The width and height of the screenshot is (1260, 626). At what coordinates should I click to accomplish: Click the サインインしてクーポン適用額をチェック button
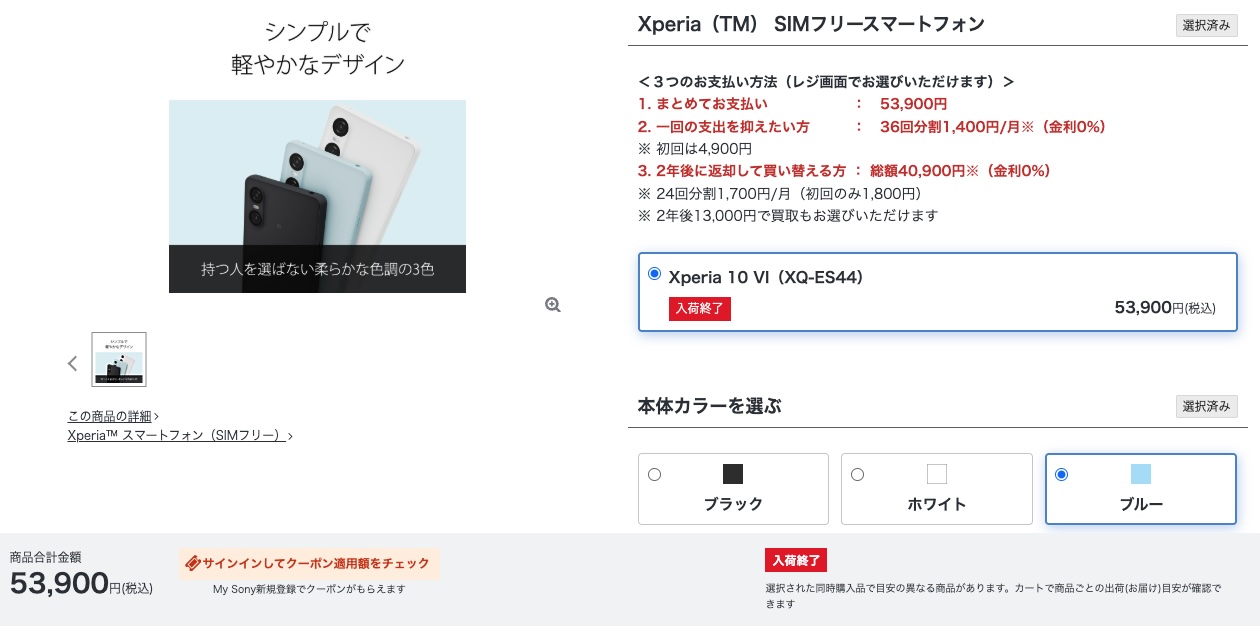click(309, 564)
